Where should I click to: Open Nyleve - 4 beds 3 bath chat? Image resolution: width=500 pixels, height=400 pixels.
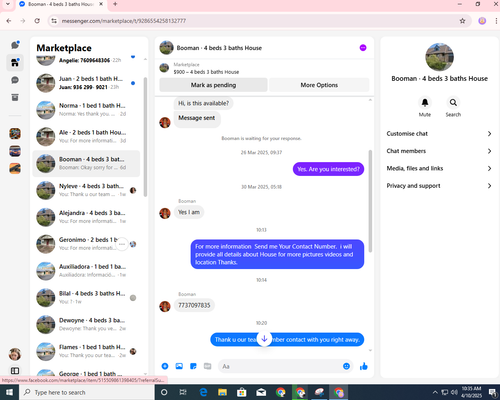point(86,190)
